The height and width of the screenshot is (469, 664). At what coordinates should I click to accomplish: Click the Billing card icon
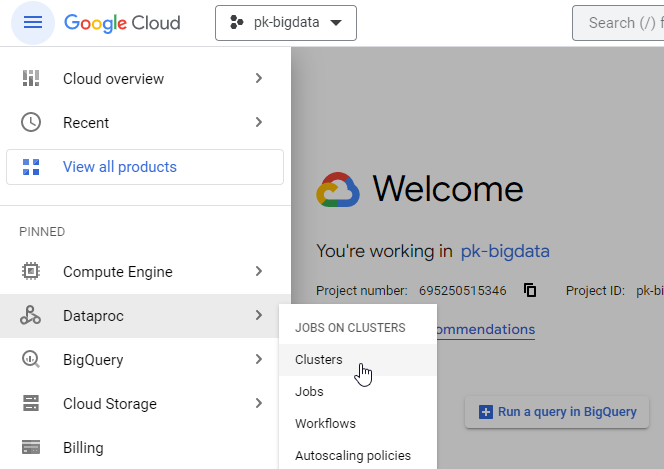(31, 448)
